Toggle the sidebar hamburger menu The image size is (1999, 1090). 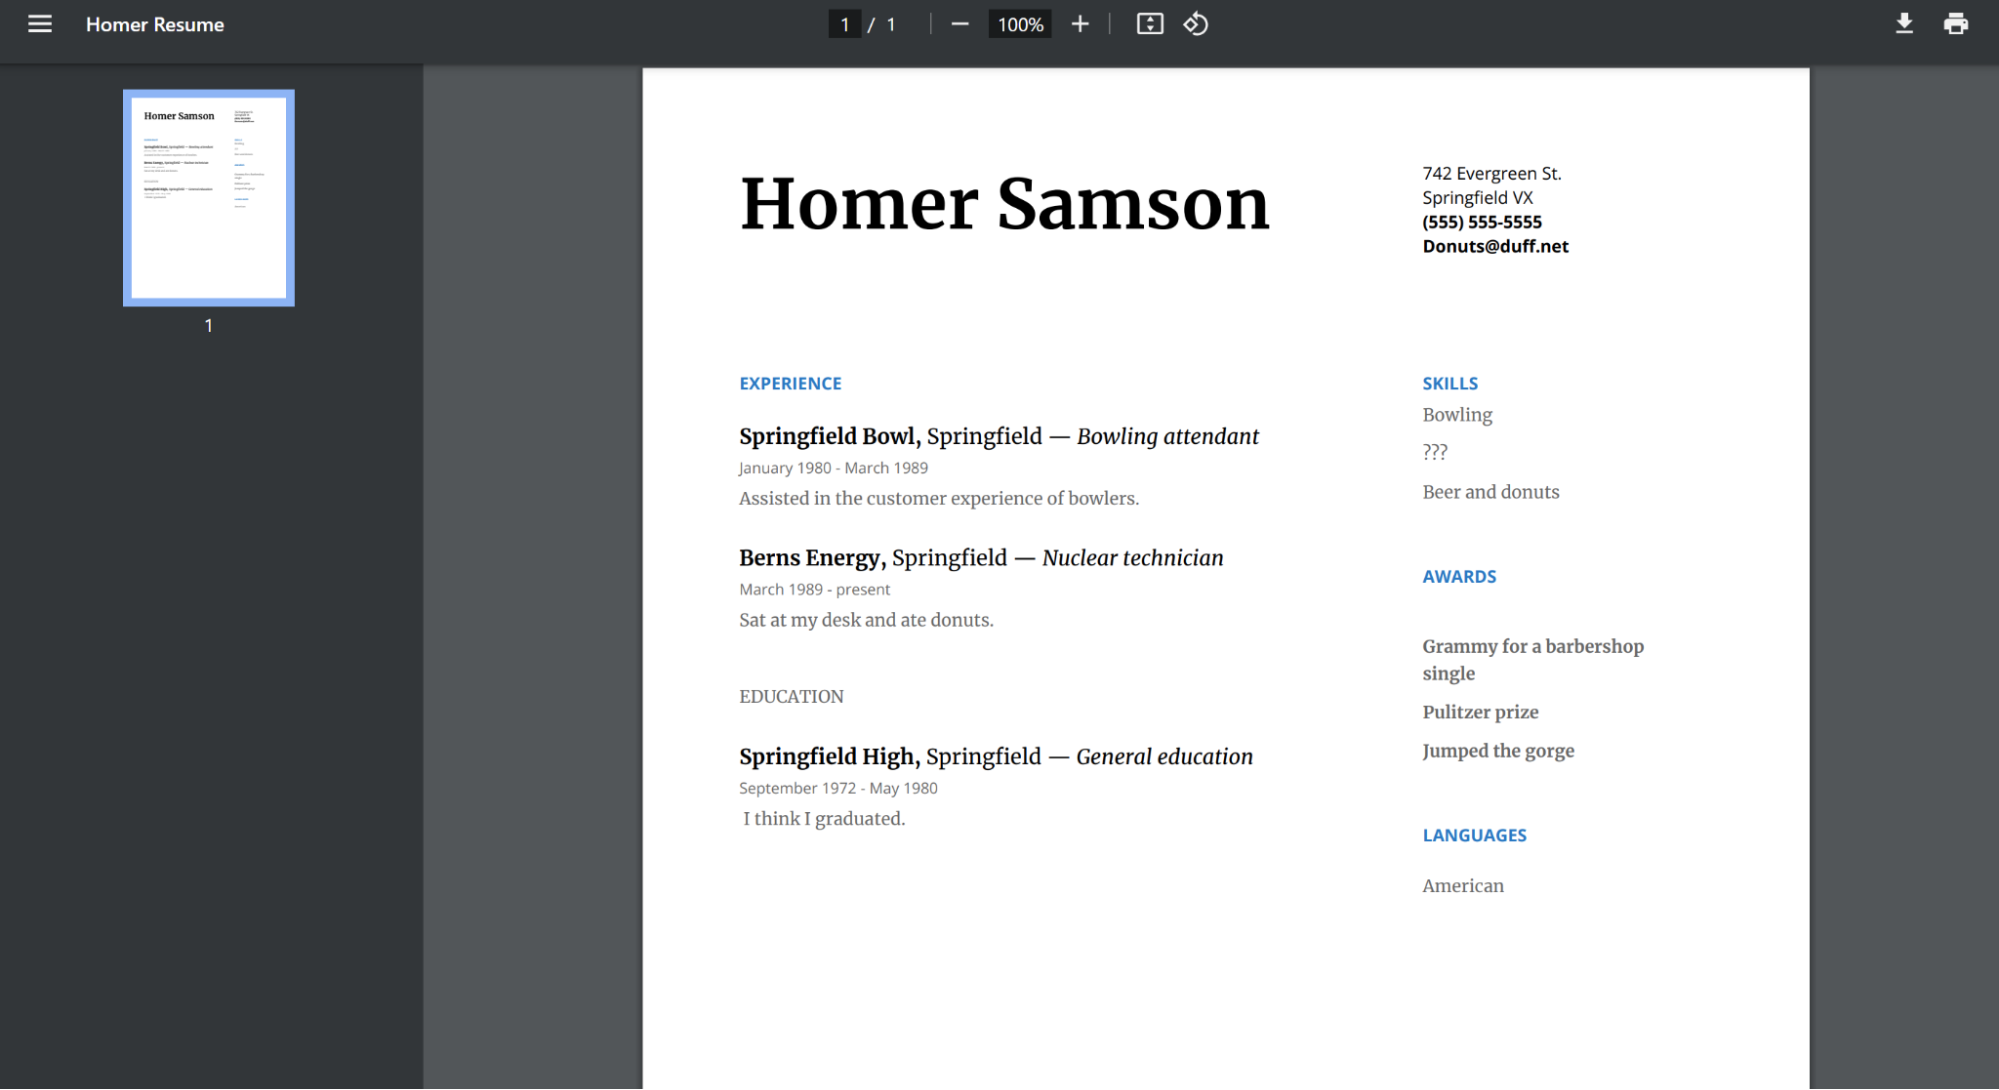(x=40, y=24)
